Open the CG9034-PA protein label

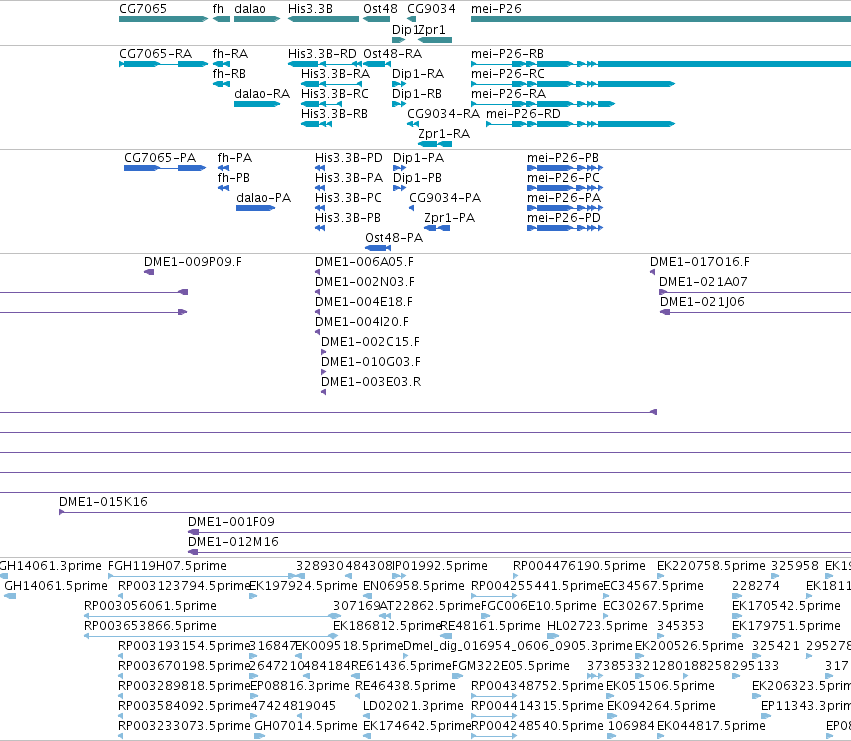click(444, 198)
